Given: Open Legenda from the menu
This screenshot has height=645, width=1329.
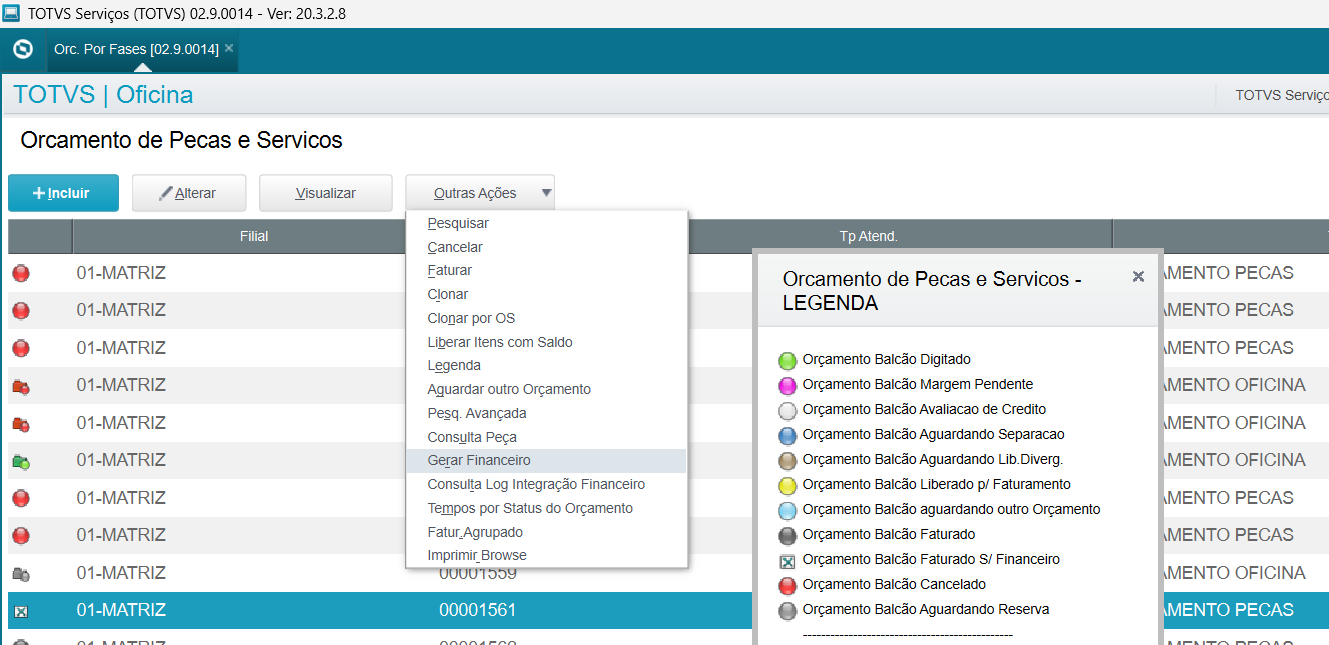Looking at the screenshot, I should point(546,366).
